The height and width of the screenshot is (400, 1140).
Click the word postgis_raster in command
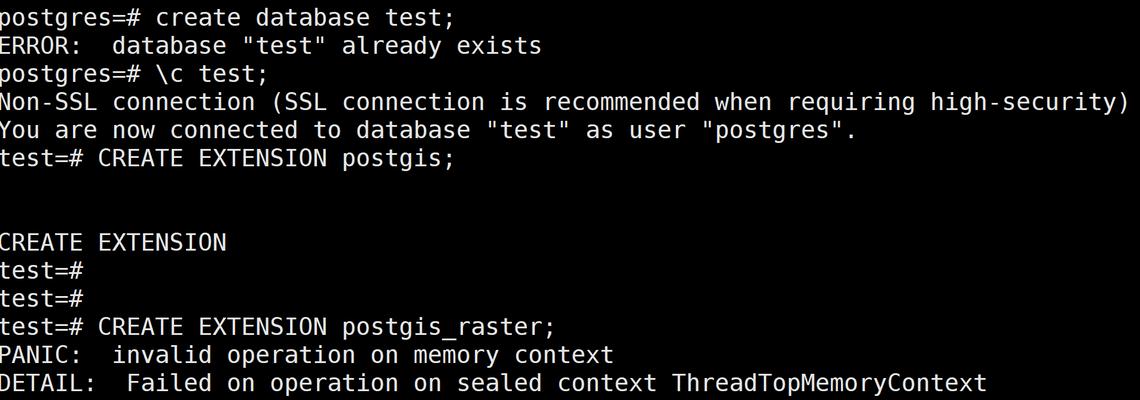(x=441, y=328)
